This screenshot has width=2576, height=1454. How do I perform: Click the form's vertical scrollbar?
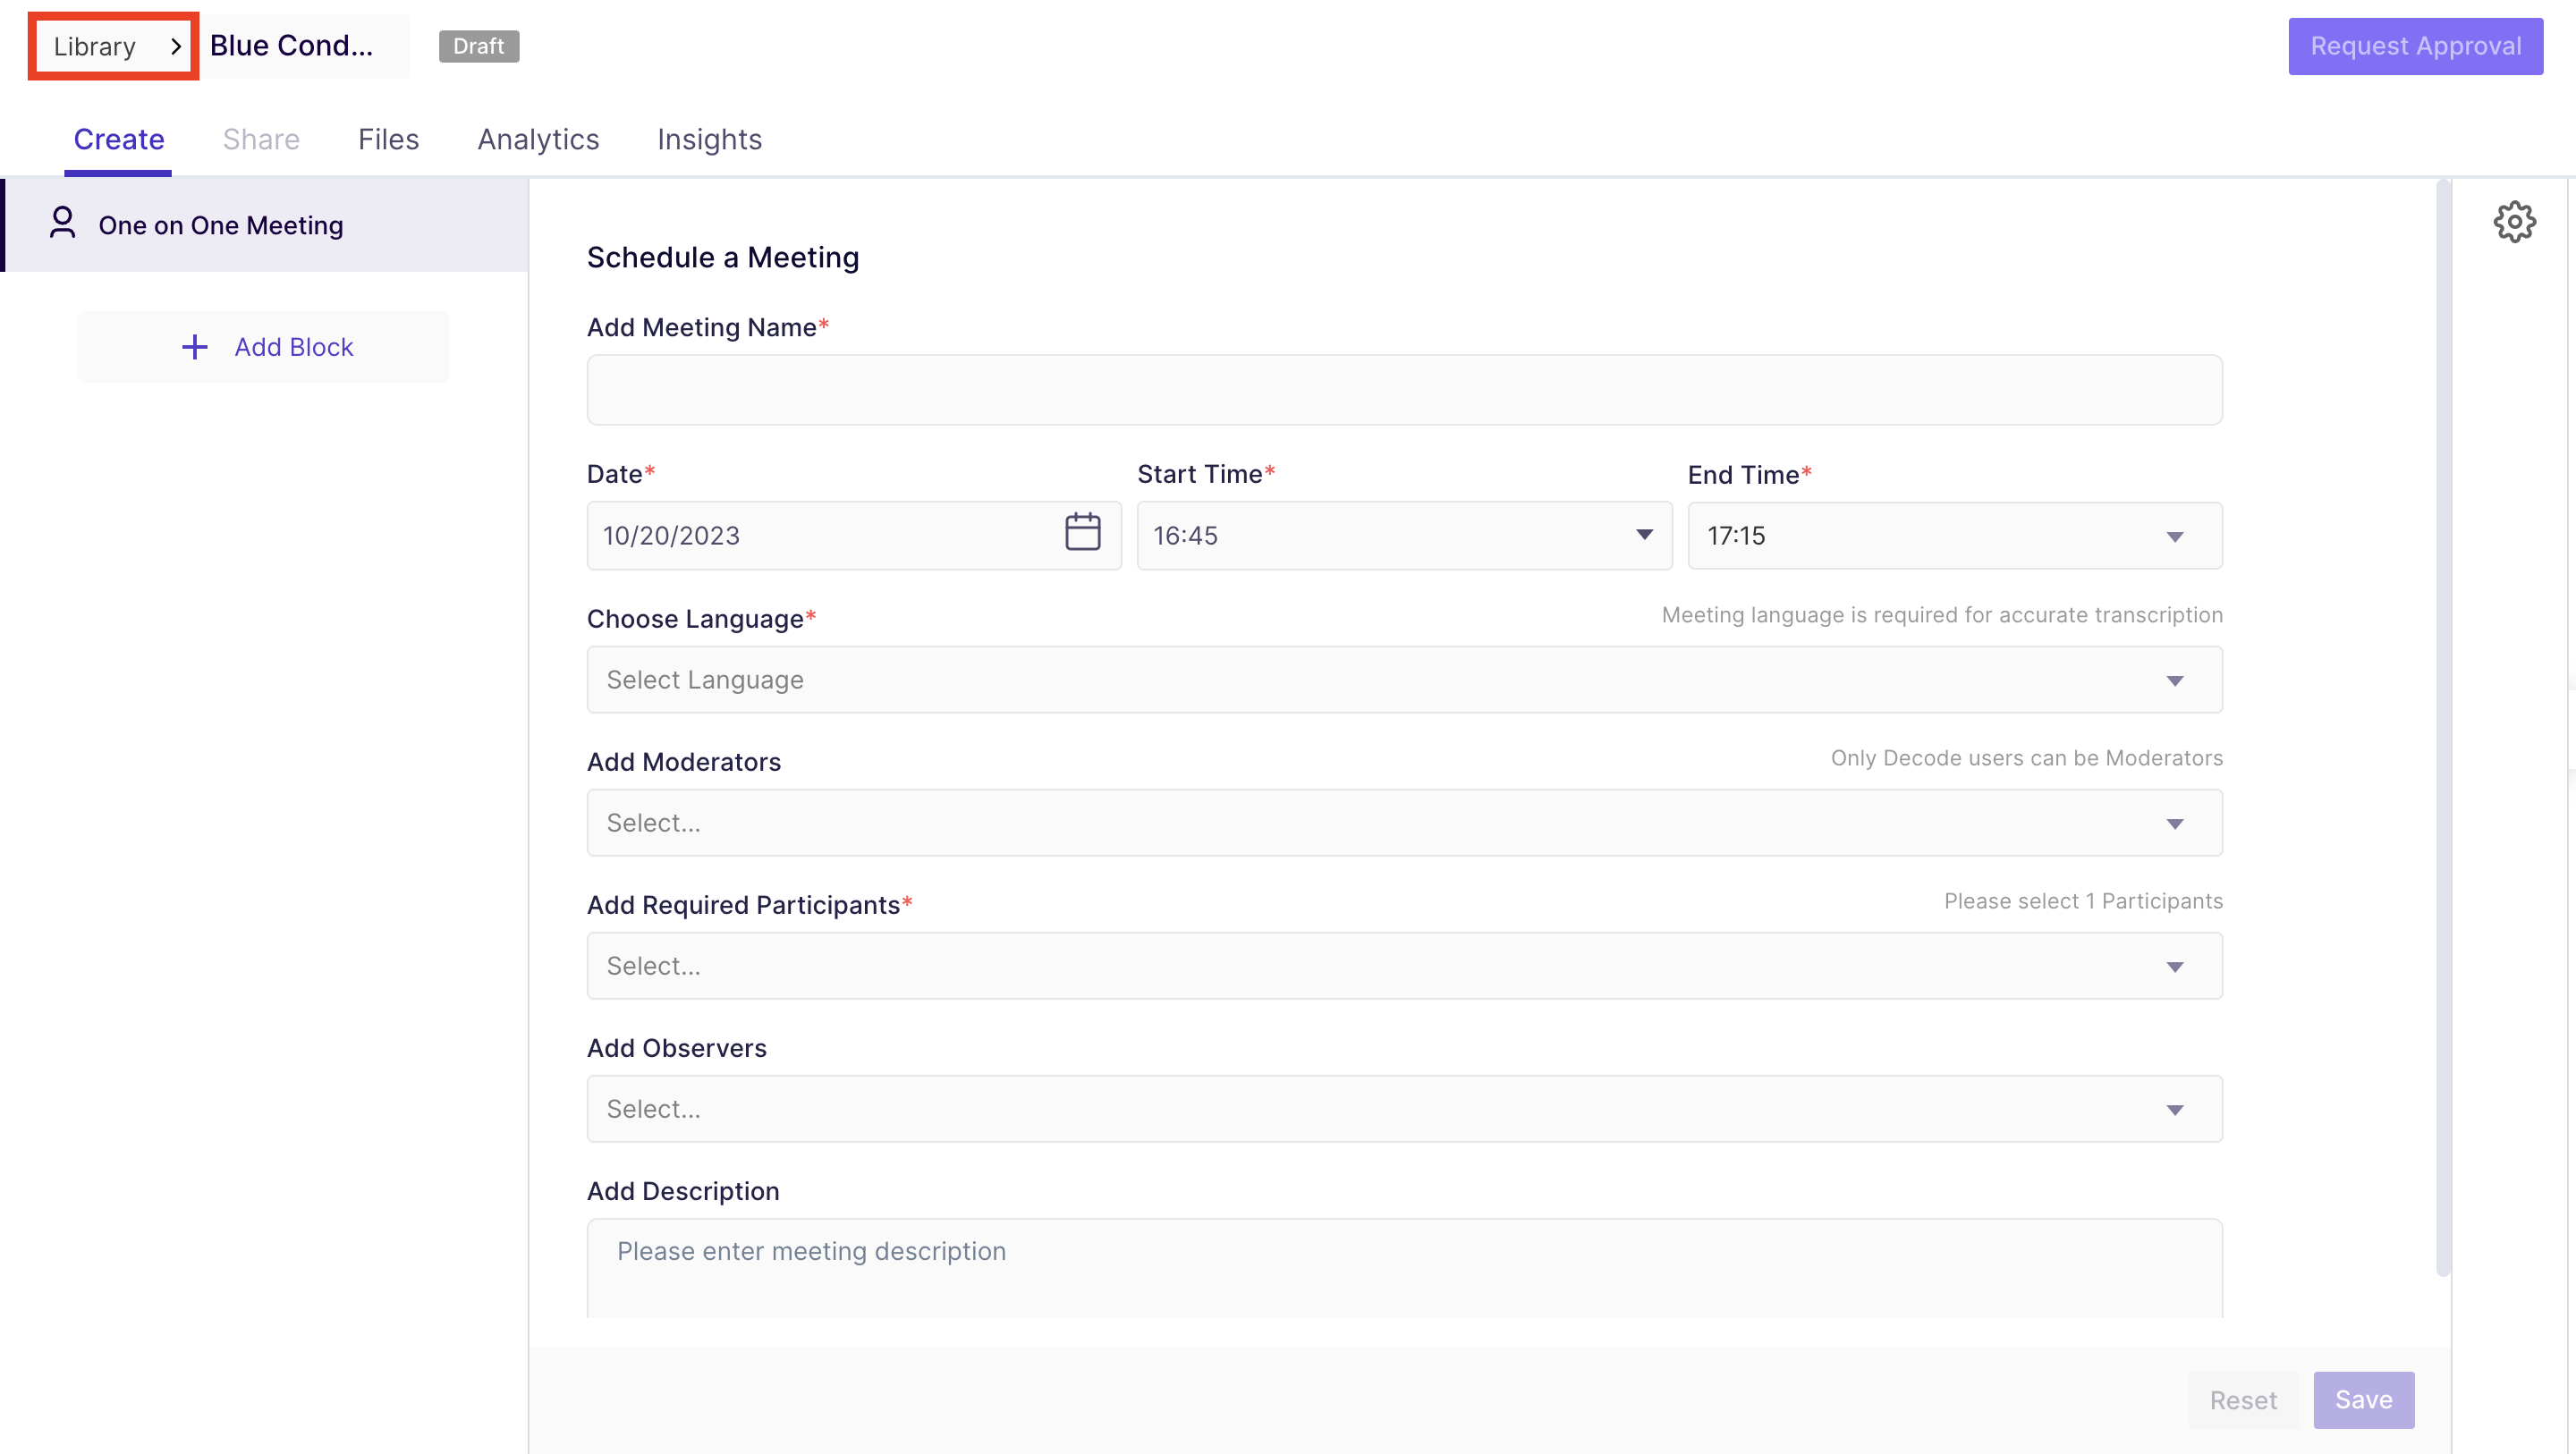2442,728
